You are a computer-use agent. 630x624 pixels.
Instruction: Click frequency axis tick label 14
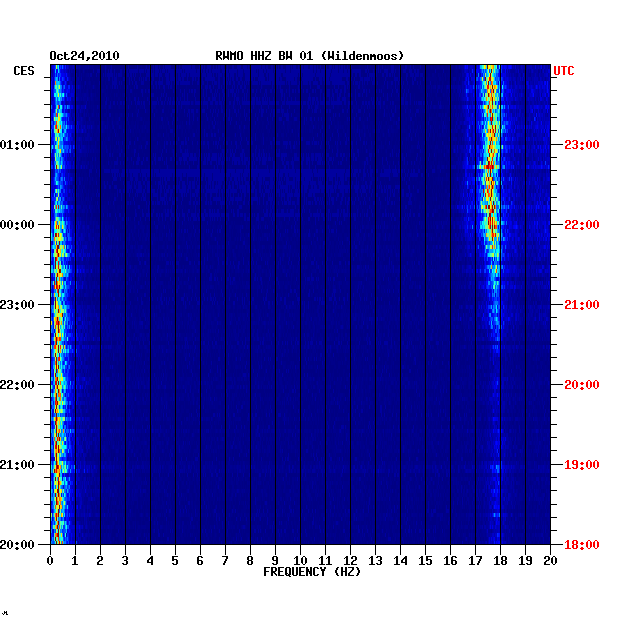pyautogui.click(x=400, y=561)
